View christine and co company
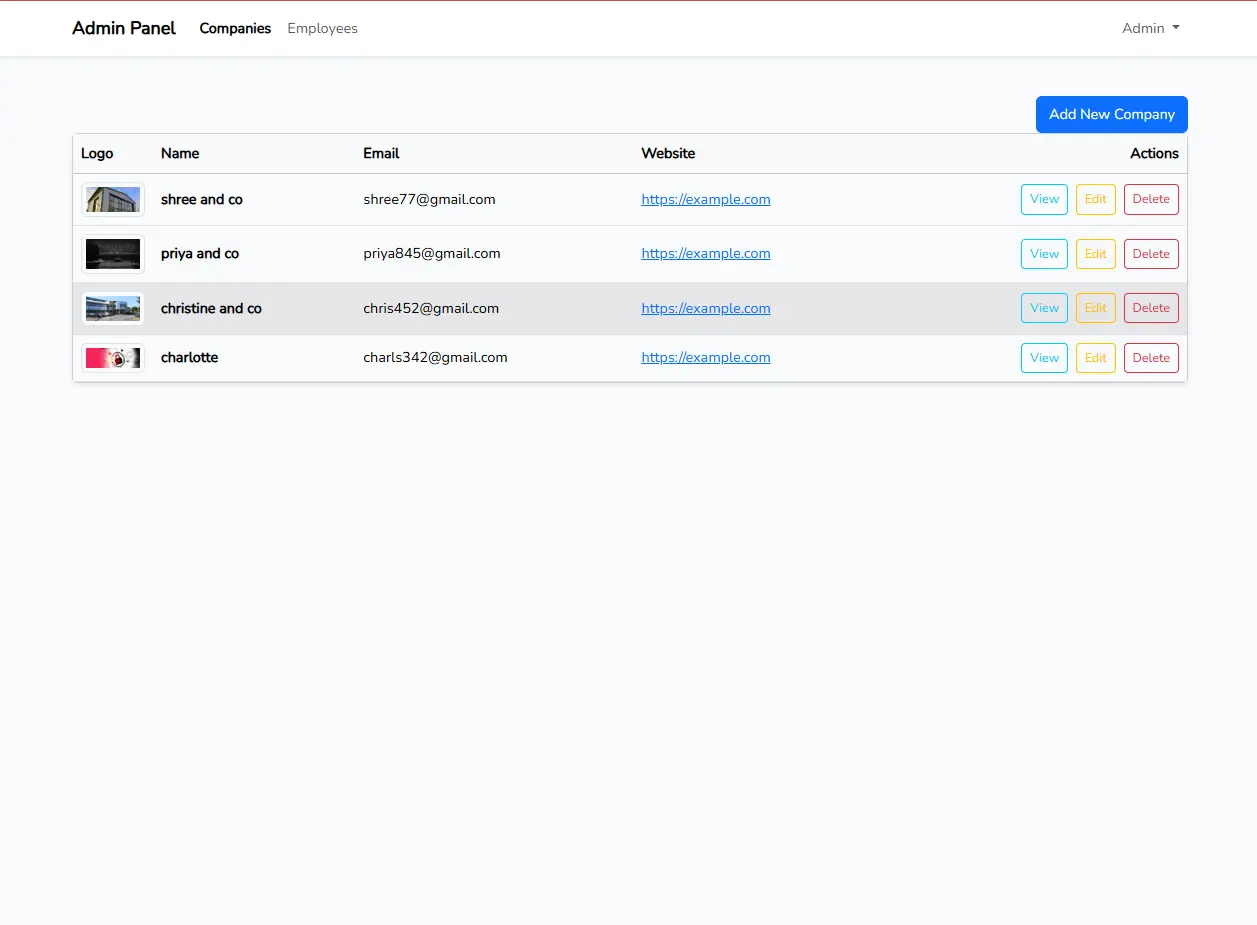Viewport: 1257px width, 925px height. coord(1044,308)
